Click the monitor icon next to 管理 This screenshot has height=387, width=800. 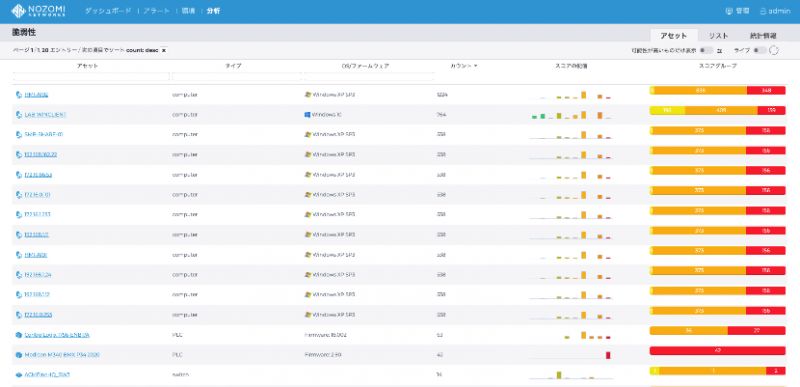729,11
